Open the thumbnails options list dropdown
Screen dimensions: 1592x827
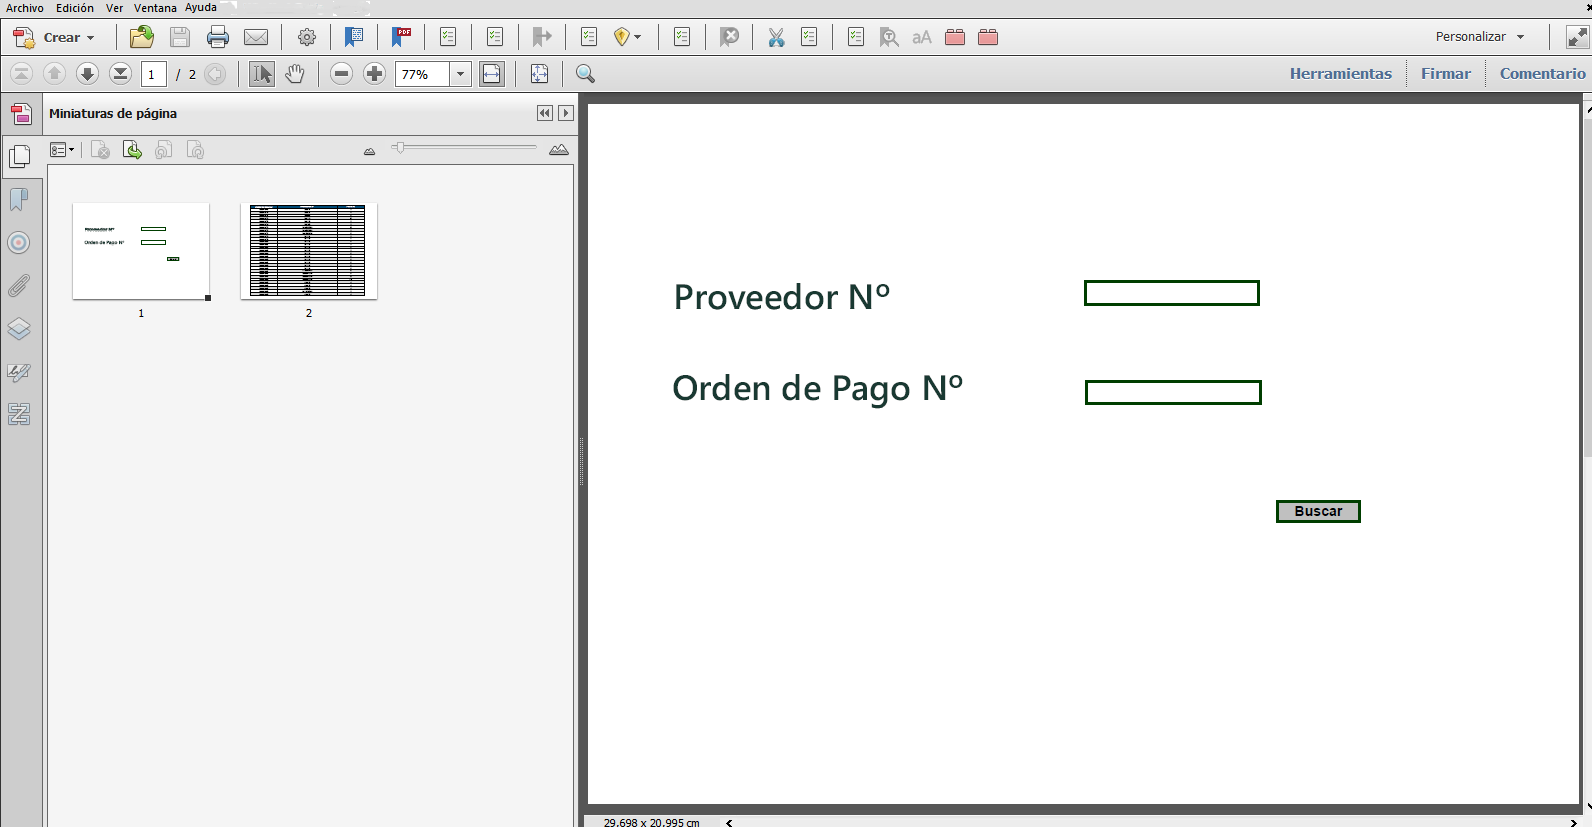[x=62, y=150]
